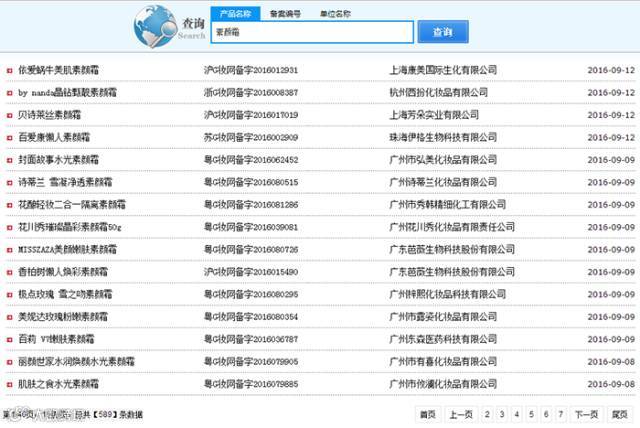640x428 pixels.
Task: Click company 广州诗蒂兰化妆品有限公司
Action: 443,182
